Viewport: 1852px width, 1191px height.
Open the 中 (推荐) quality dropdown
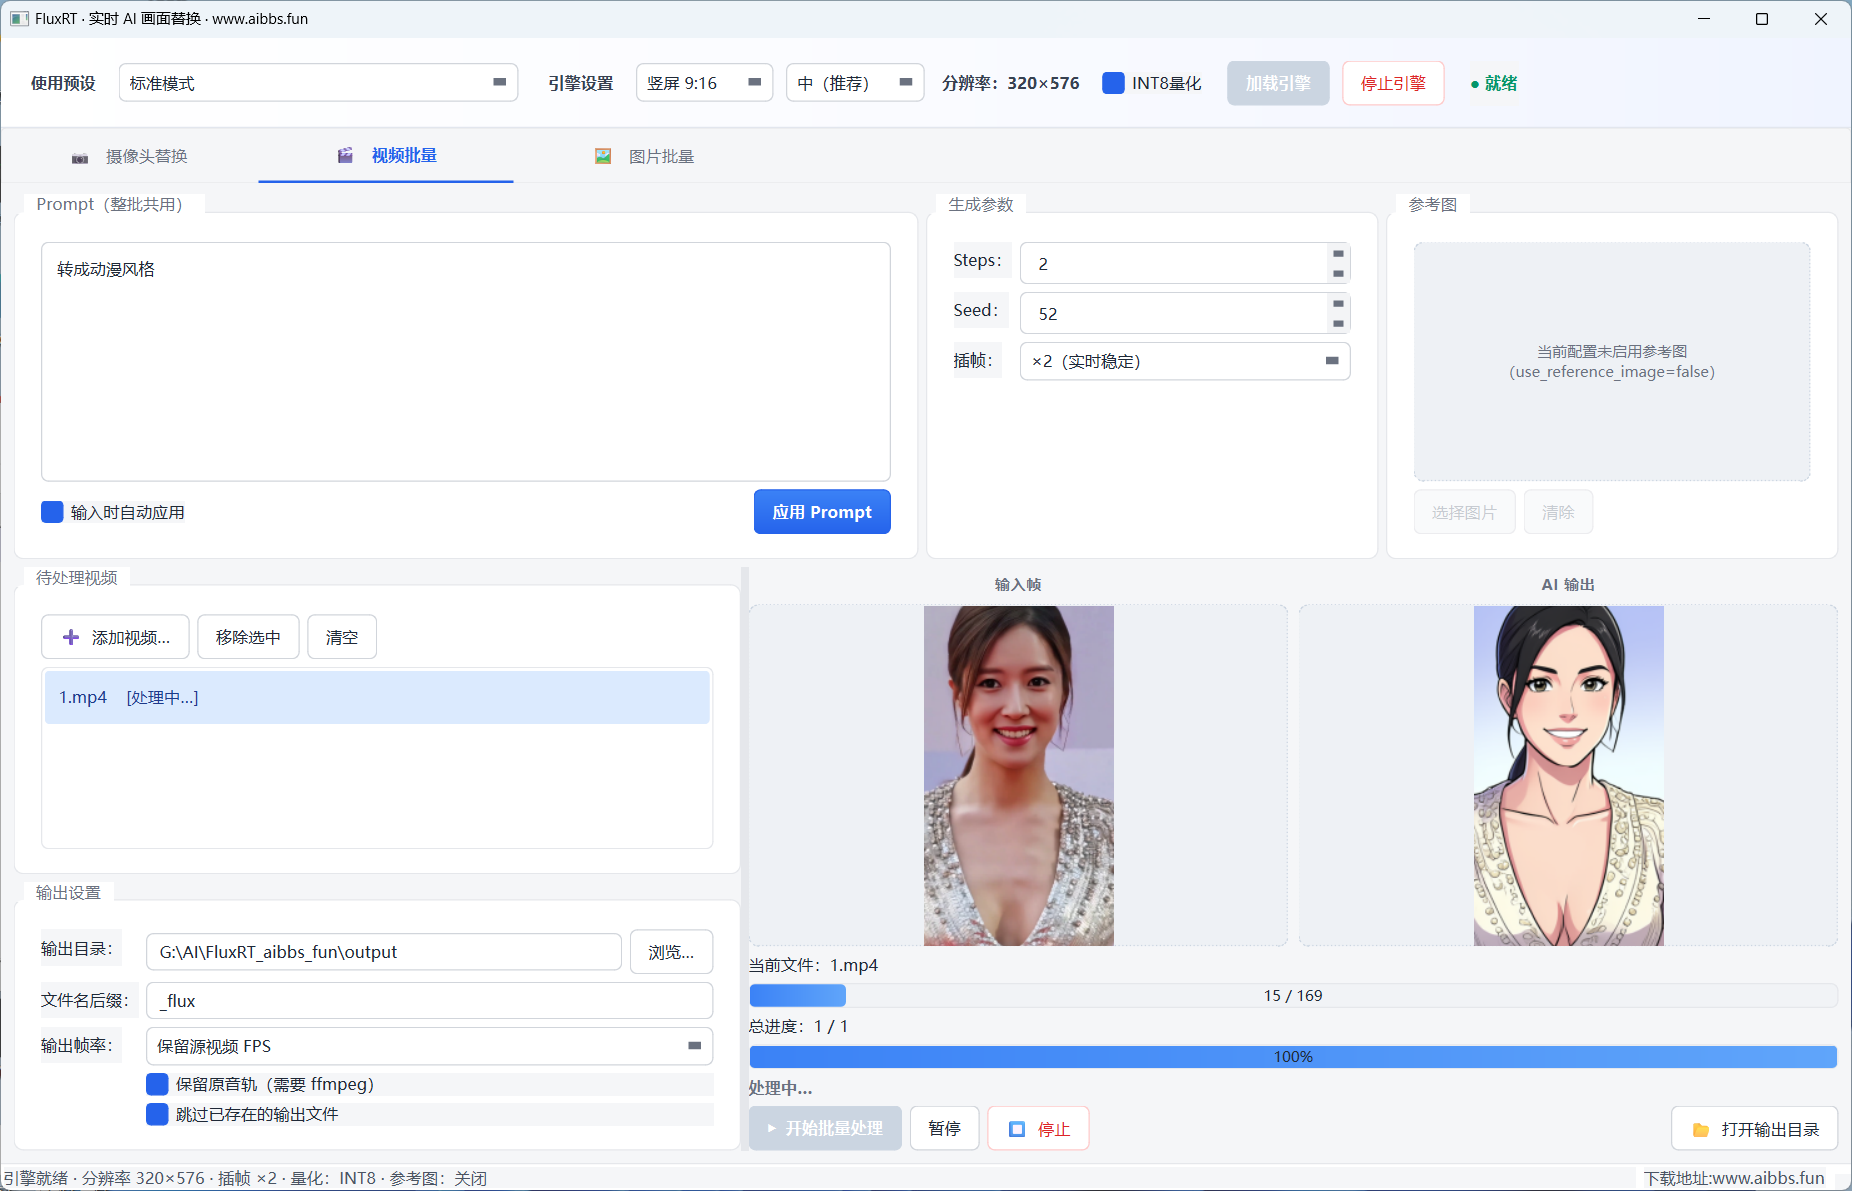coord(854,83)
